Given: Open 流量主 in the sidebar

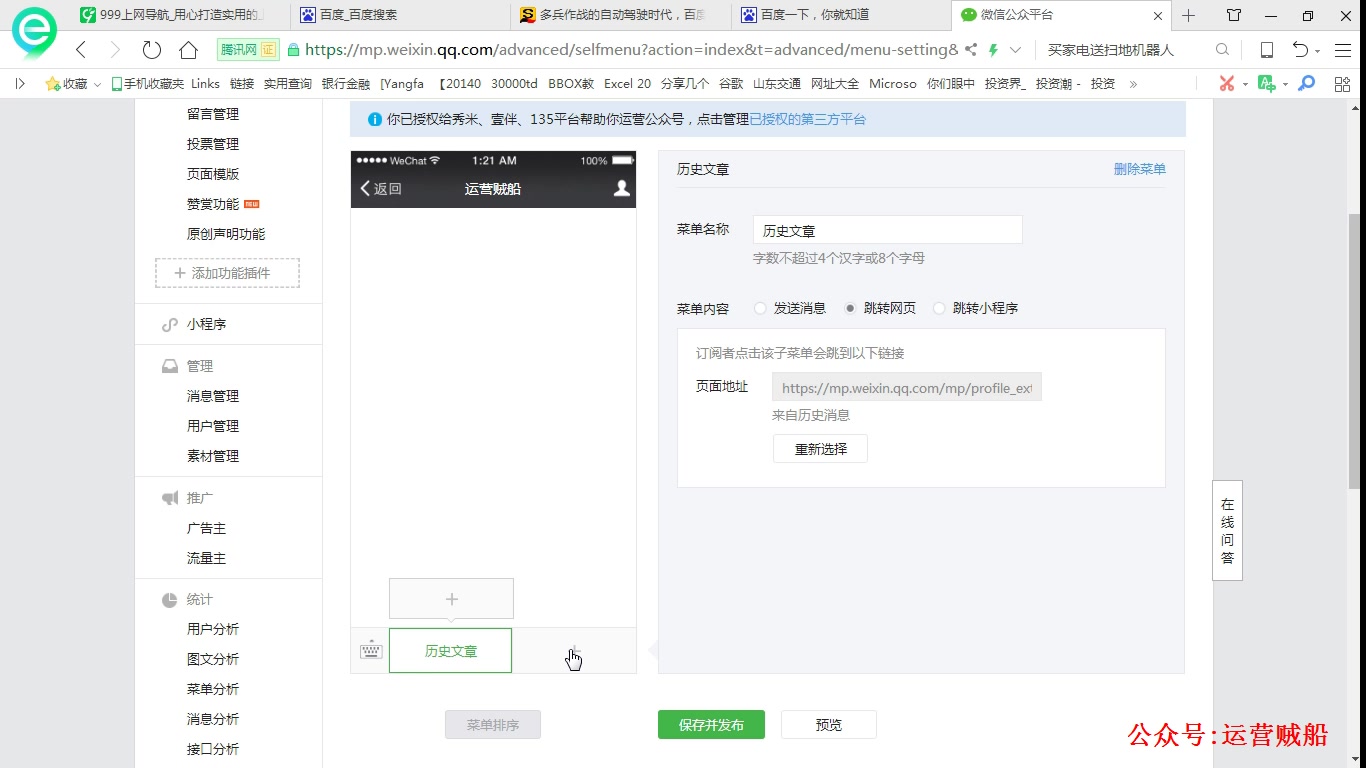Looking at the screenshot, I should (206, 558).
